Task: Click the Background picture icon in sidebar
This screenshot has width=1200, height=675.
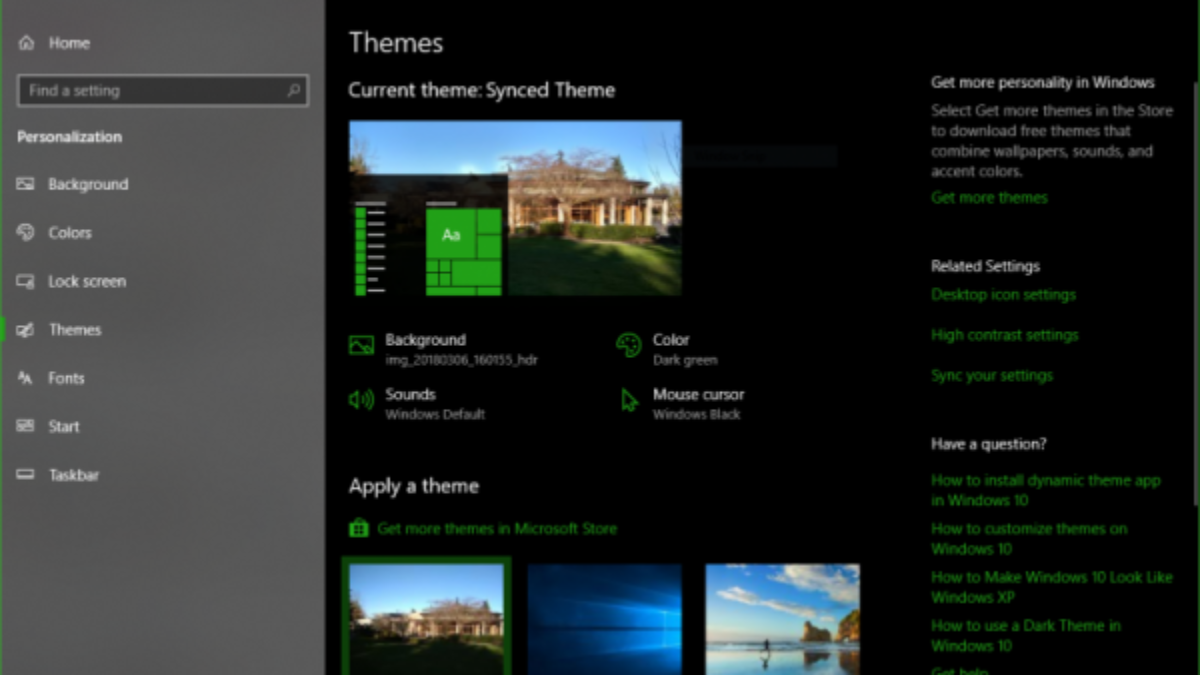Action: coord(26,184)
